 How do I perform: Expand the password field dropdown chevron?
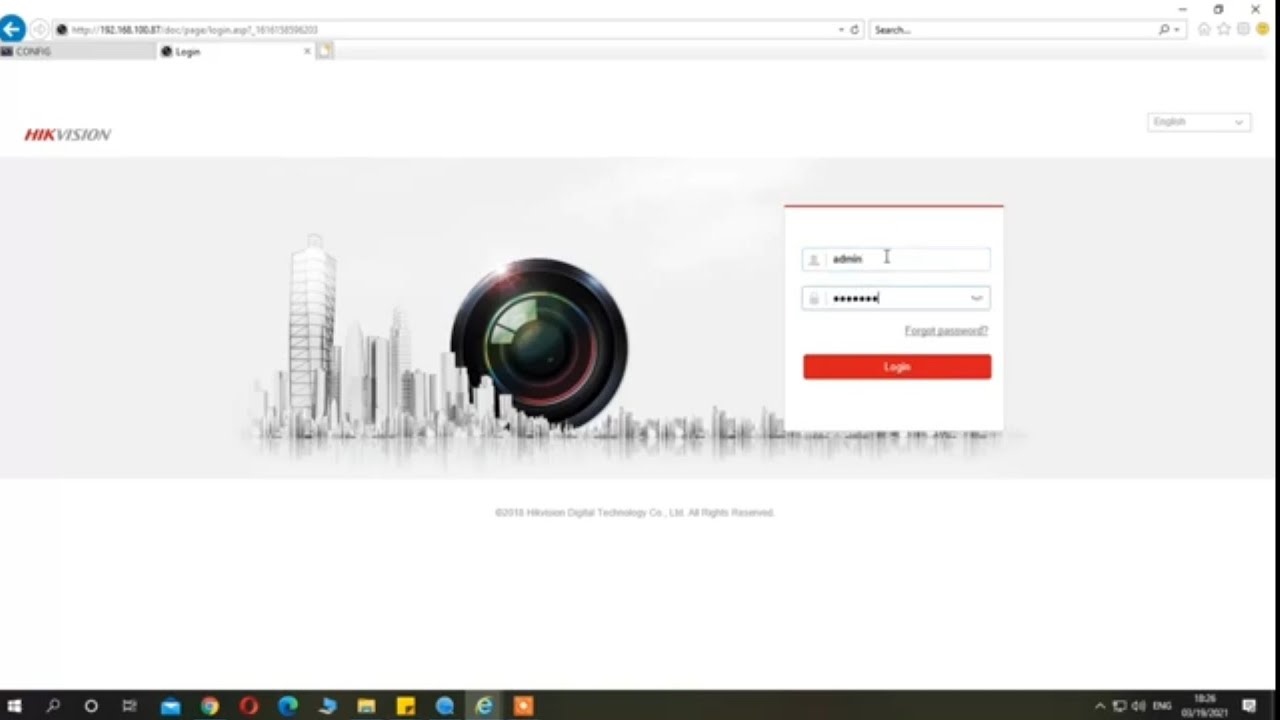(x=977, y=298)
